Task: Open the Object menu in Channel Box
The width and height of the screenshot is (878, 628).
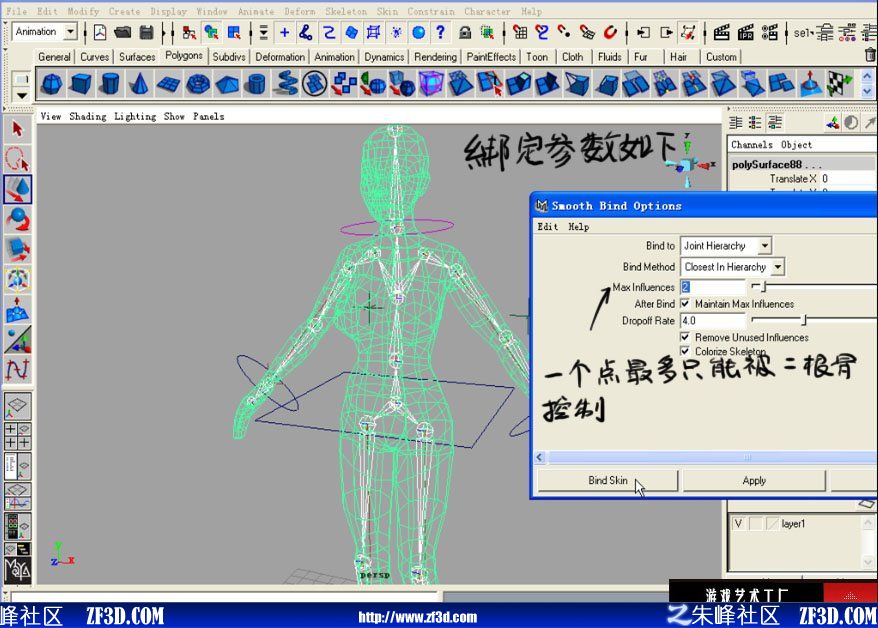Action: click(x=796, y=144)
